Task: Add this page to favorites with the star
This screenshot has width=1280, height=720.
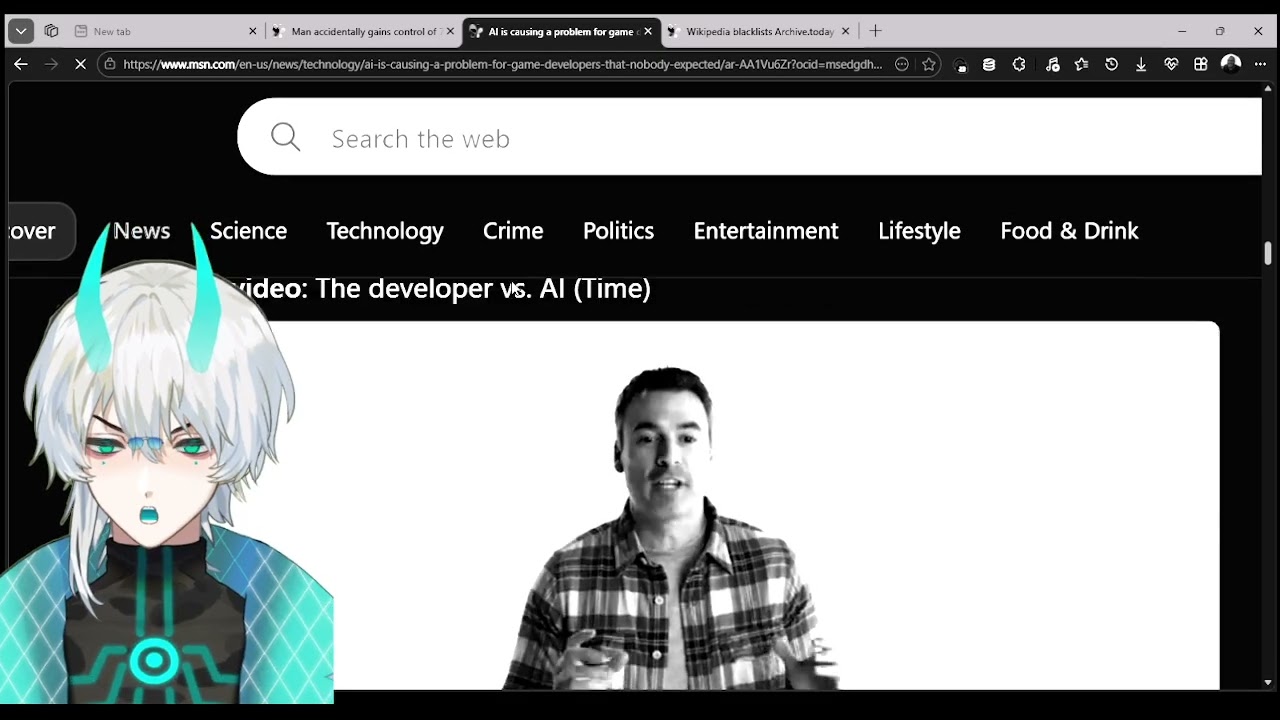Action: pyautogui.click(x=929, y=64)
